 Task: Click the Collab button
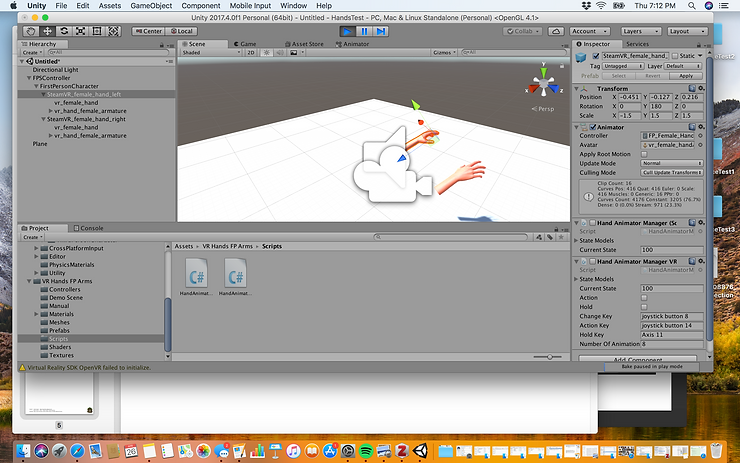click(523, 31)
